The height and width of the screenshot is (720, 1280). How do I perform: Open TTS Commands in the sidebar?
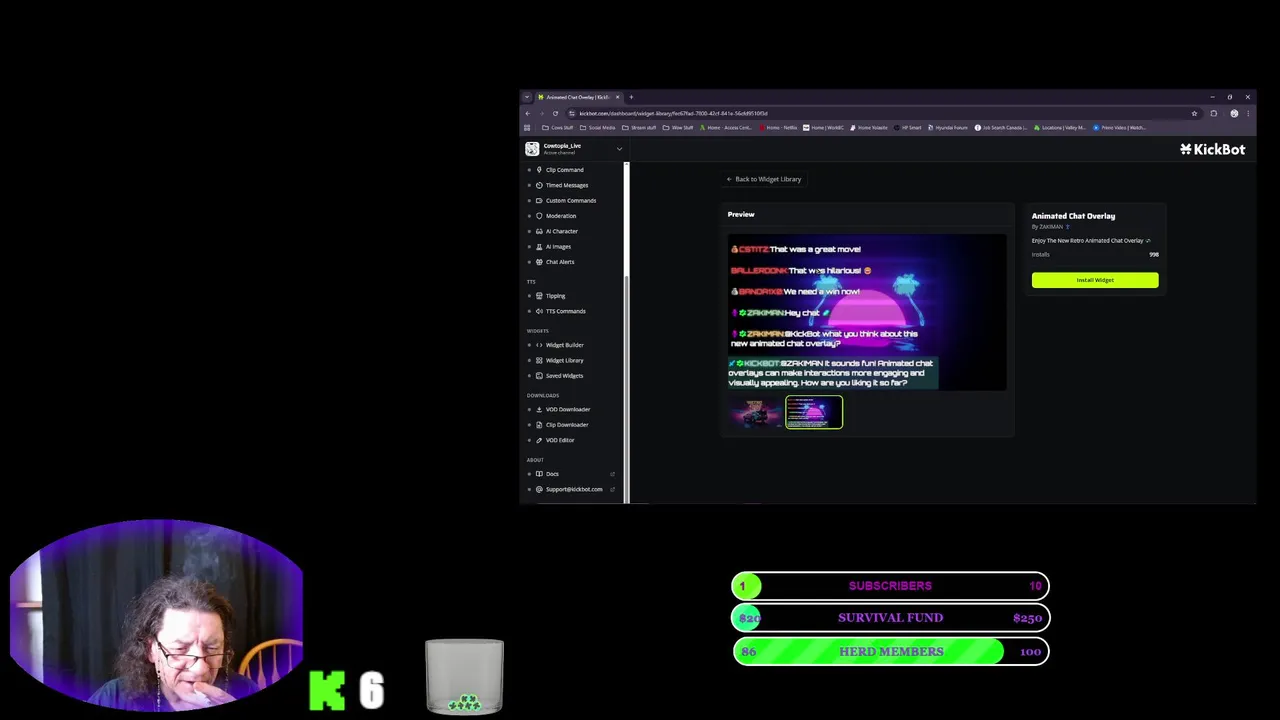[565, 311]
